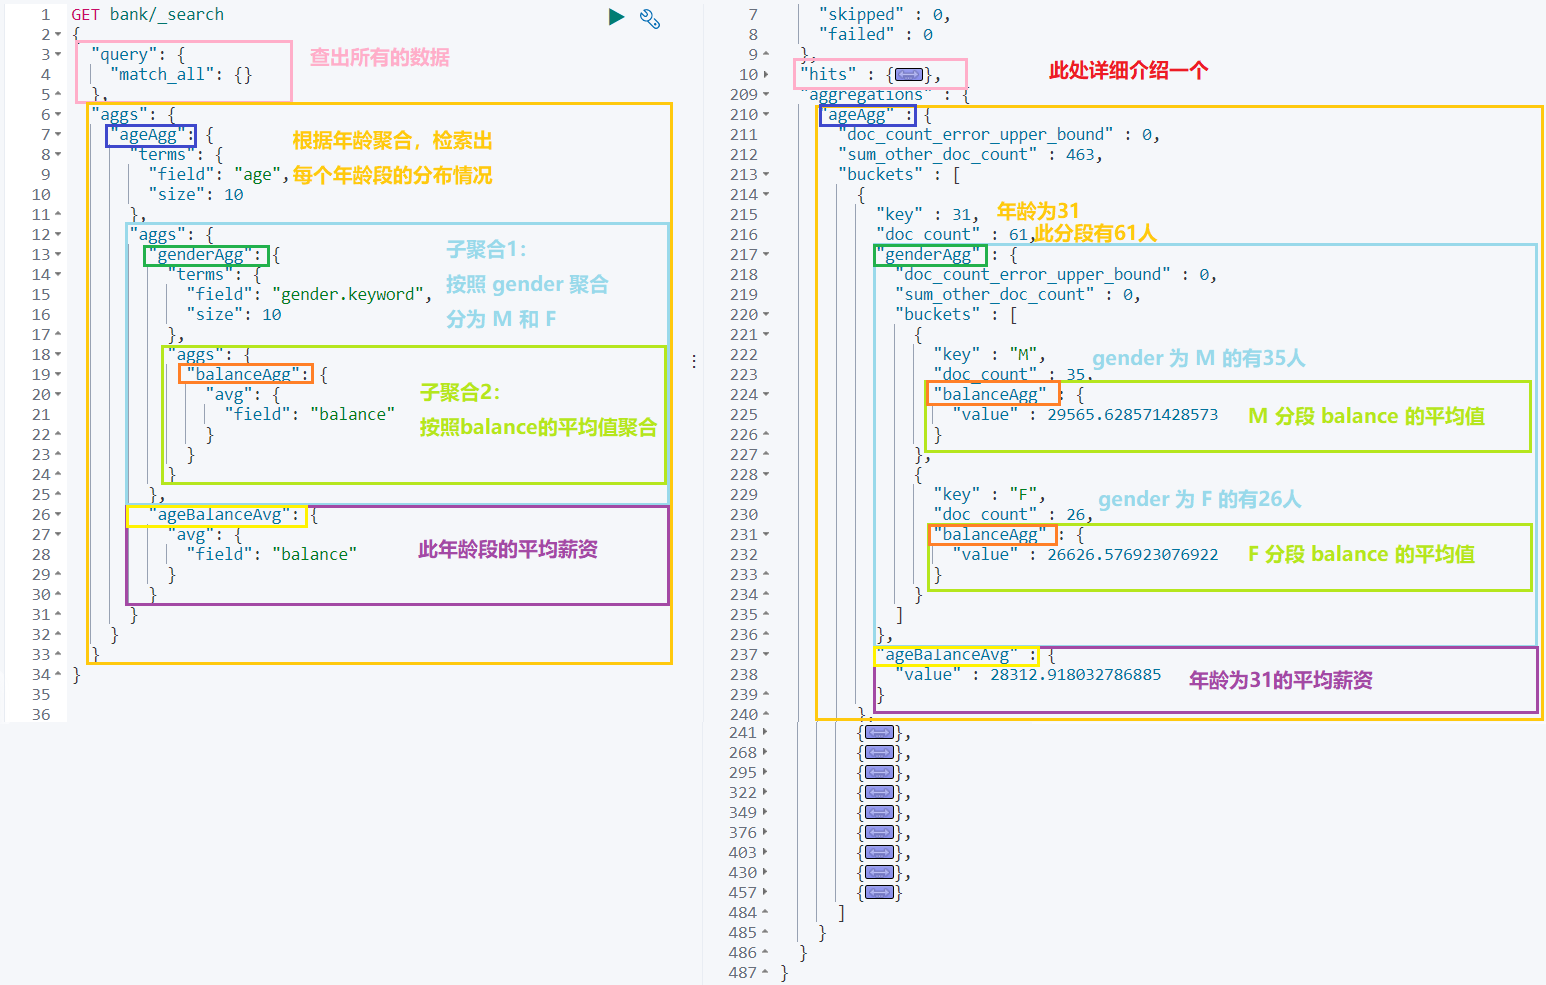Grab the three-dot panel divider handle
Viewport: 1546px width, 985px height.
[694, 360]
